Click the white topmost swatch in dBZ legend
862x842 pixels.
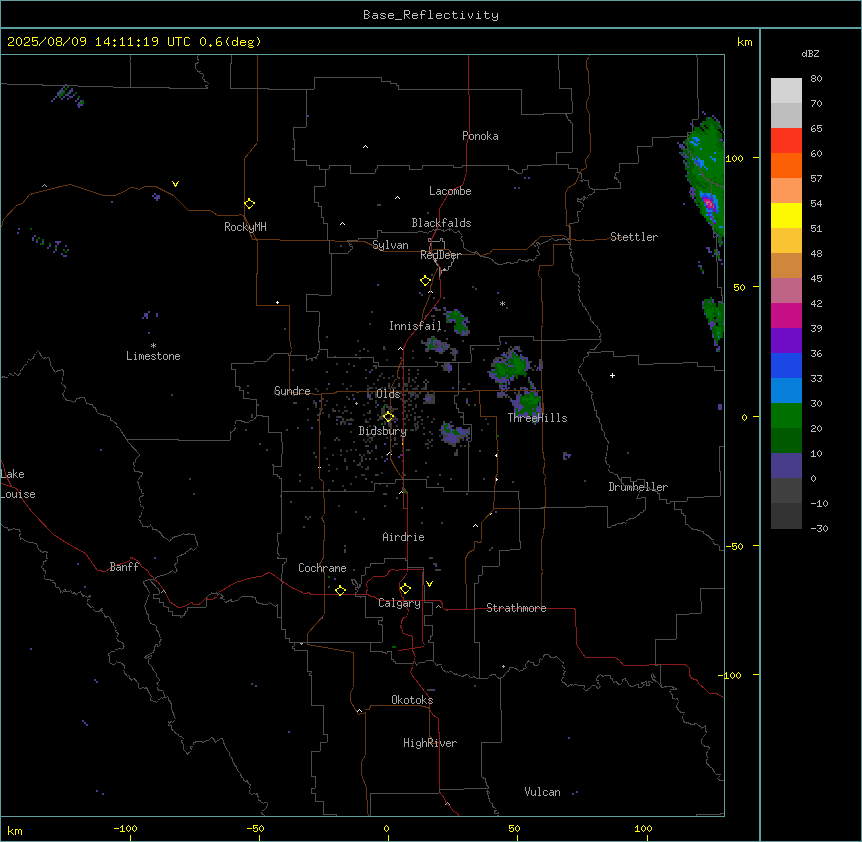pos(786,91)
